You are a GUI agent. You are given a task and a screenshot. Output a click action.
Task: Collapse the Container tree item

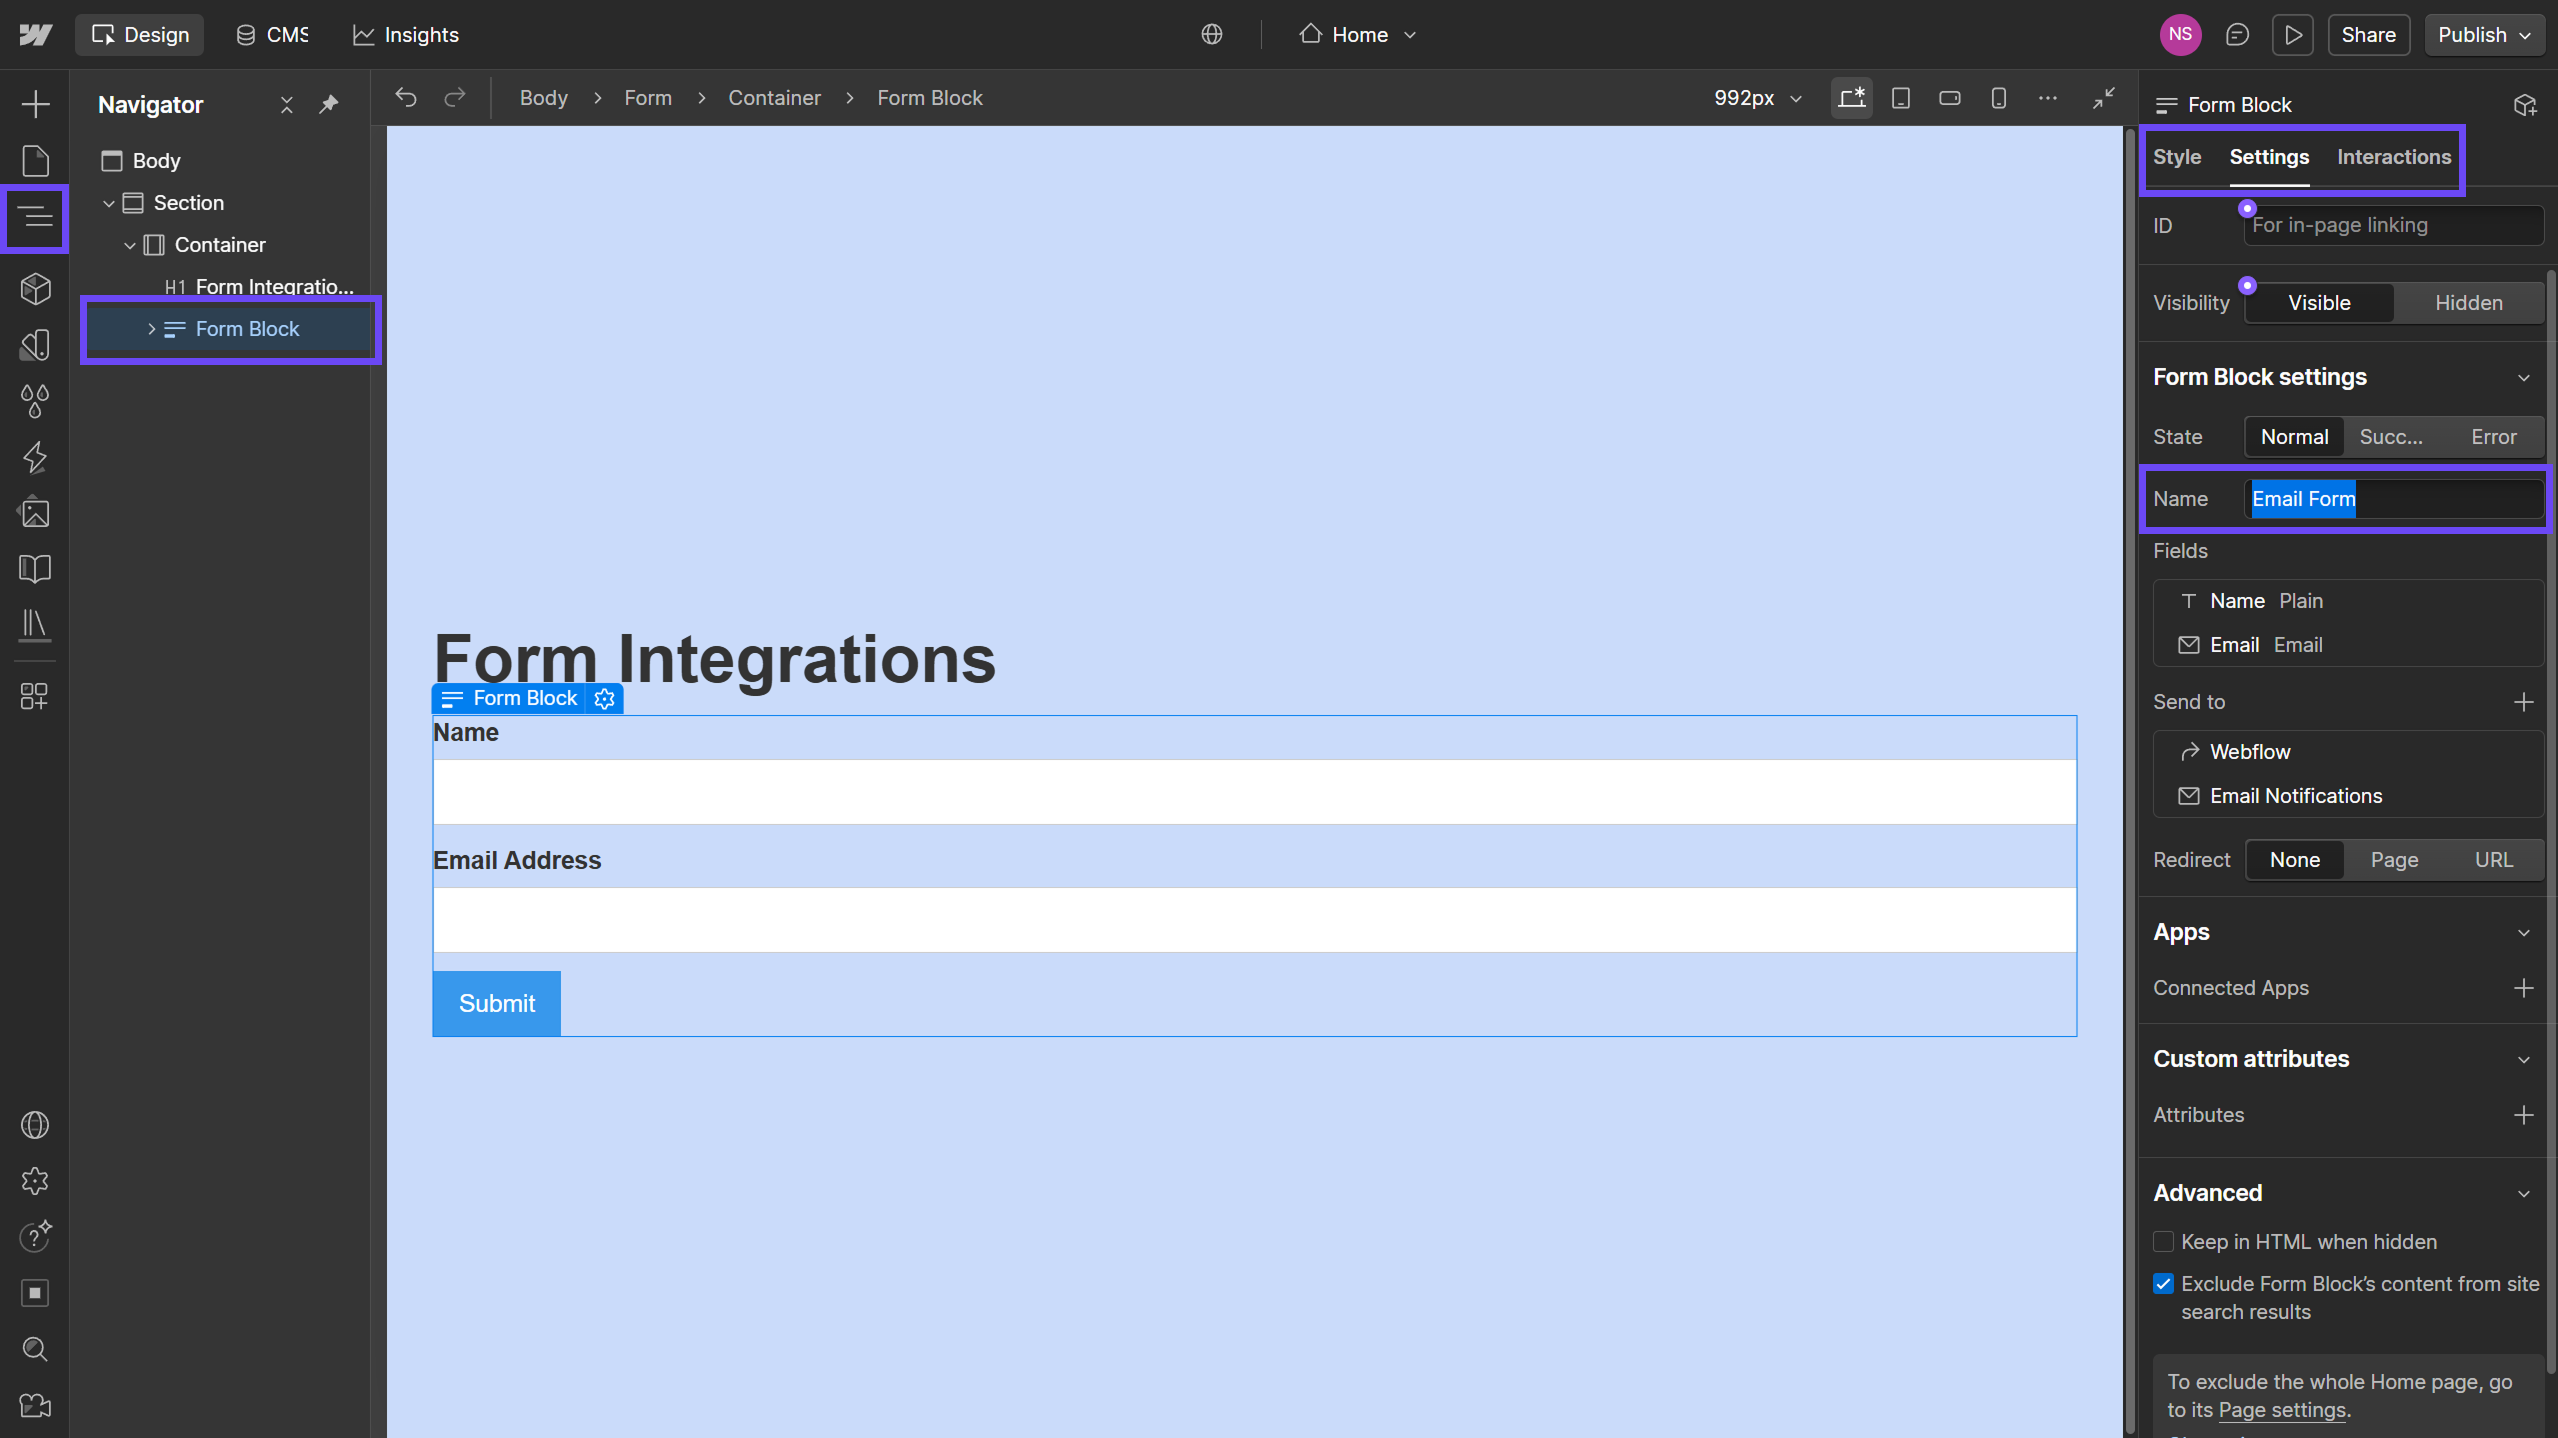130,245
